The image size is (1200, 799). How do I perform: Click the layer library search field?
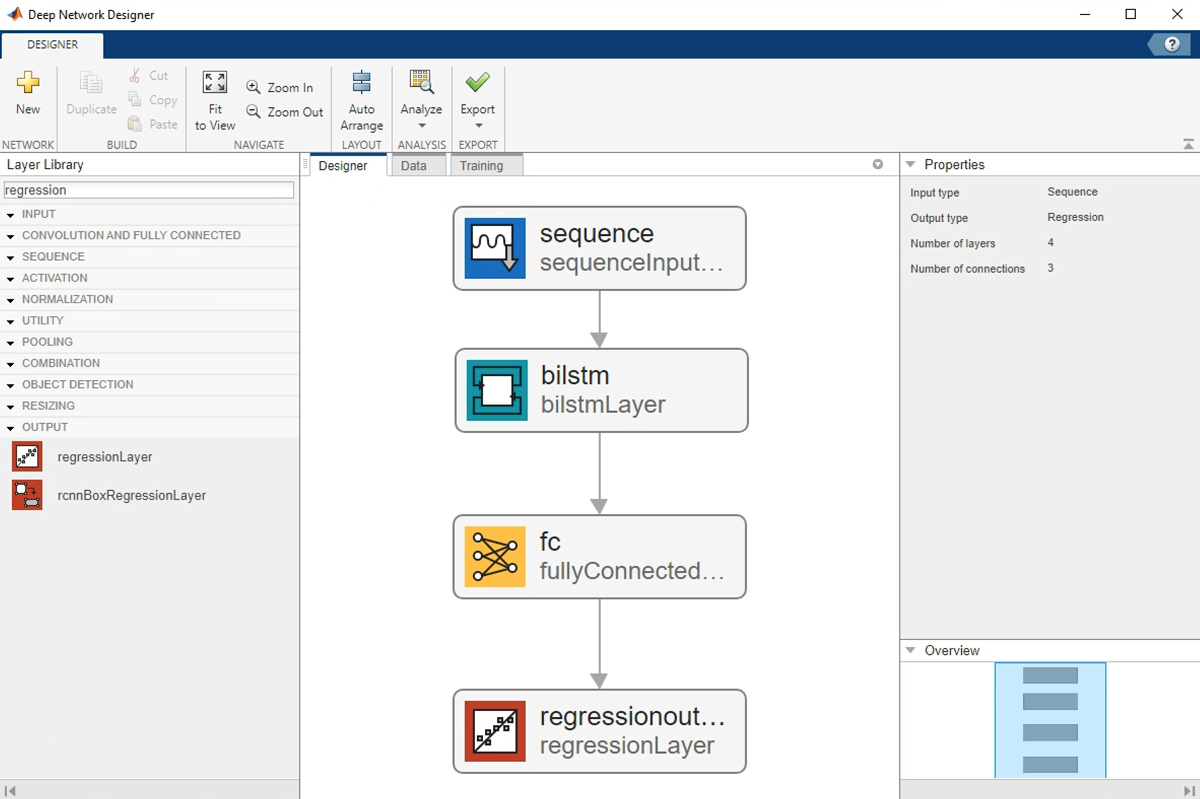(149, 190)
